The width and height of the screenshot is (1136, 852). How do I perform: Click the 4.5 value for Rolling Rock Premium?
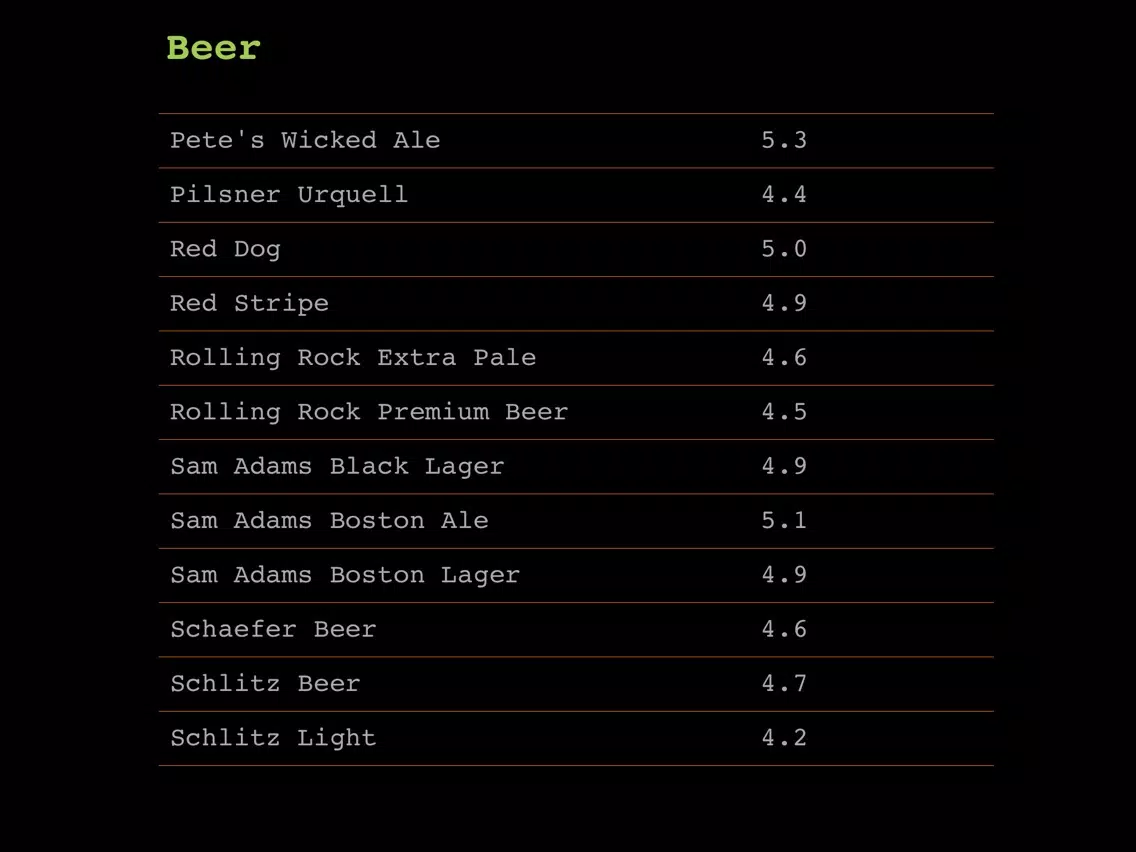(x=784, y=412)
